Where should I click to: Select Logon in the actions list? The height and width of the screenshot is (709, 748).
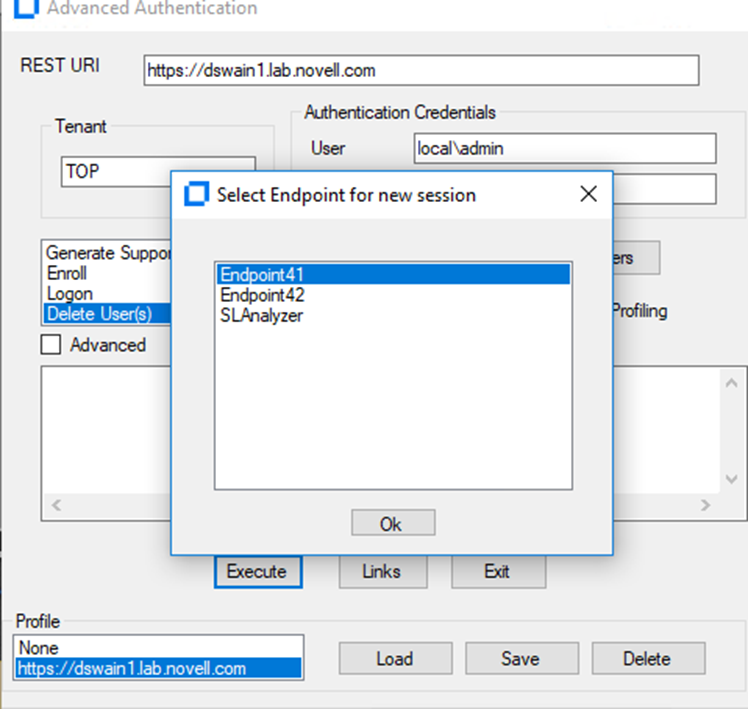click(x=107, y=293)
